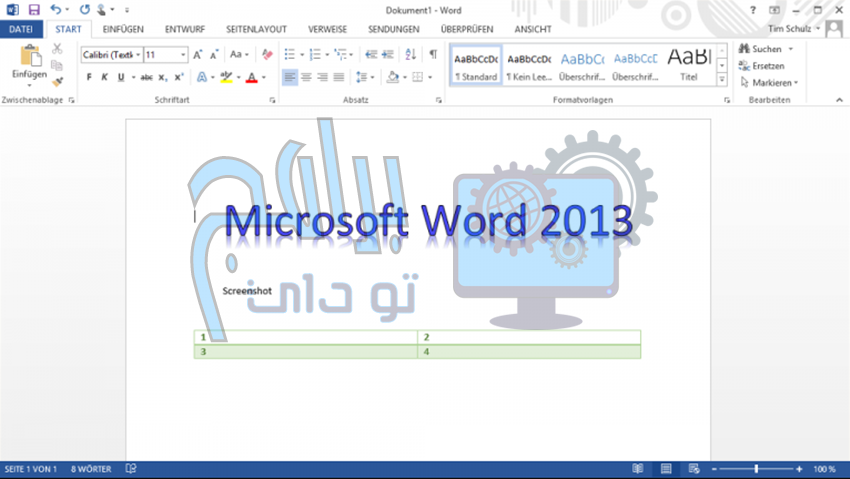Viewport: 850px width, 479px height.
Task: Click the Cut scissors icon
Action: click(x=57, y=49)
